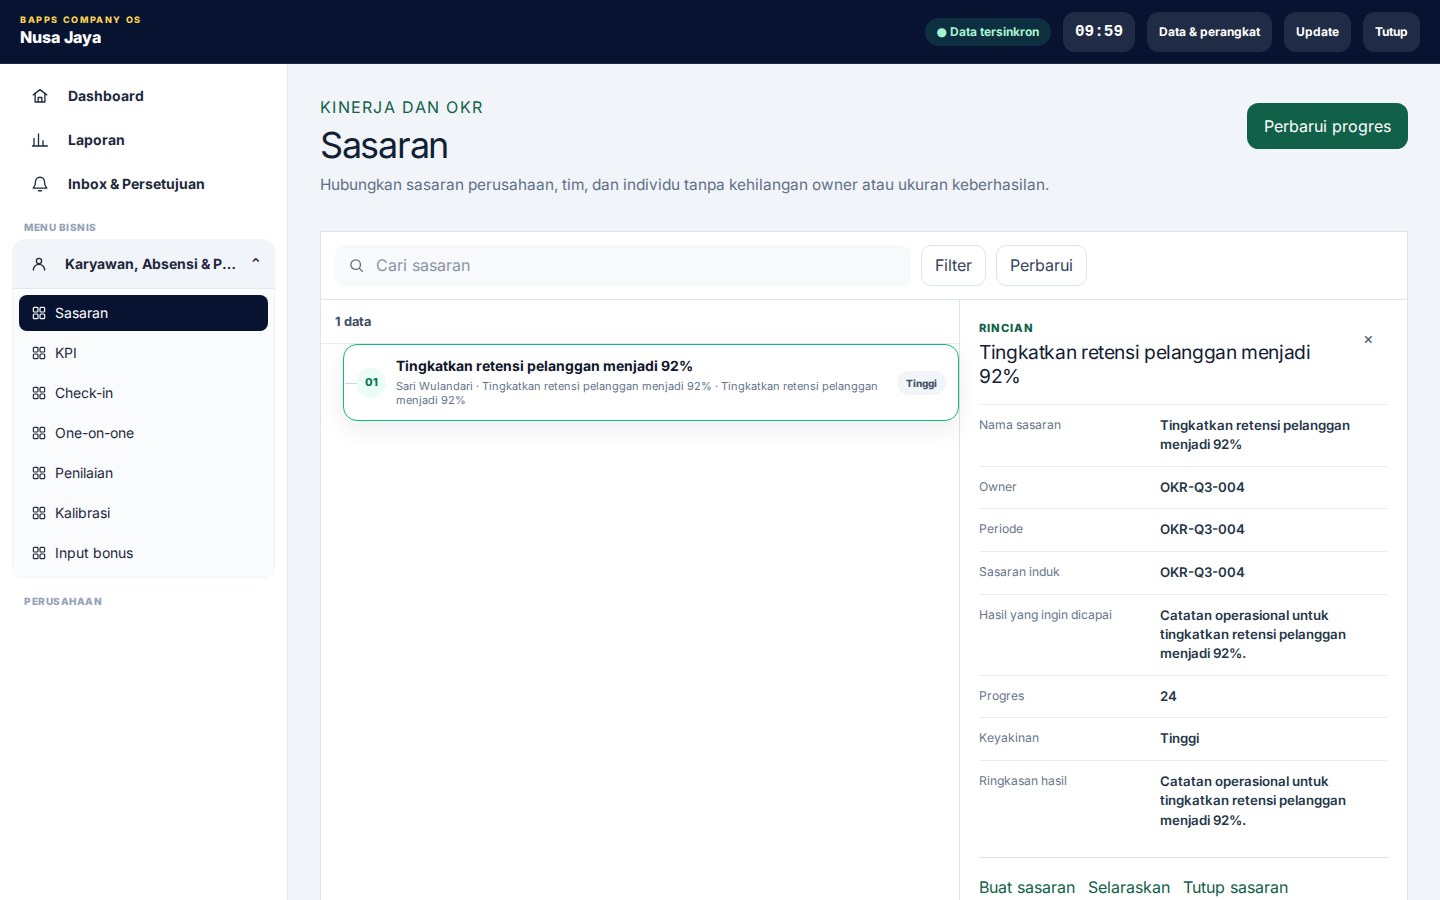Image resolution: width=1440 pixels, height=900 pixels.
Task: Click the PERUSAHAAN section label
Action: pyautogui.click(x=63, y=601)
